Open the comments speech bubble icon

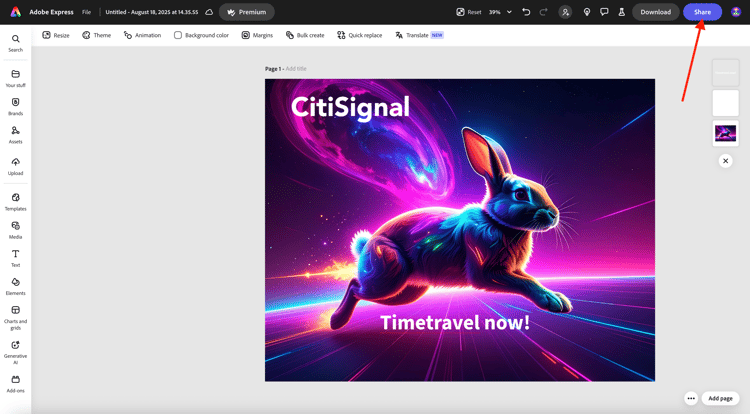604,12
